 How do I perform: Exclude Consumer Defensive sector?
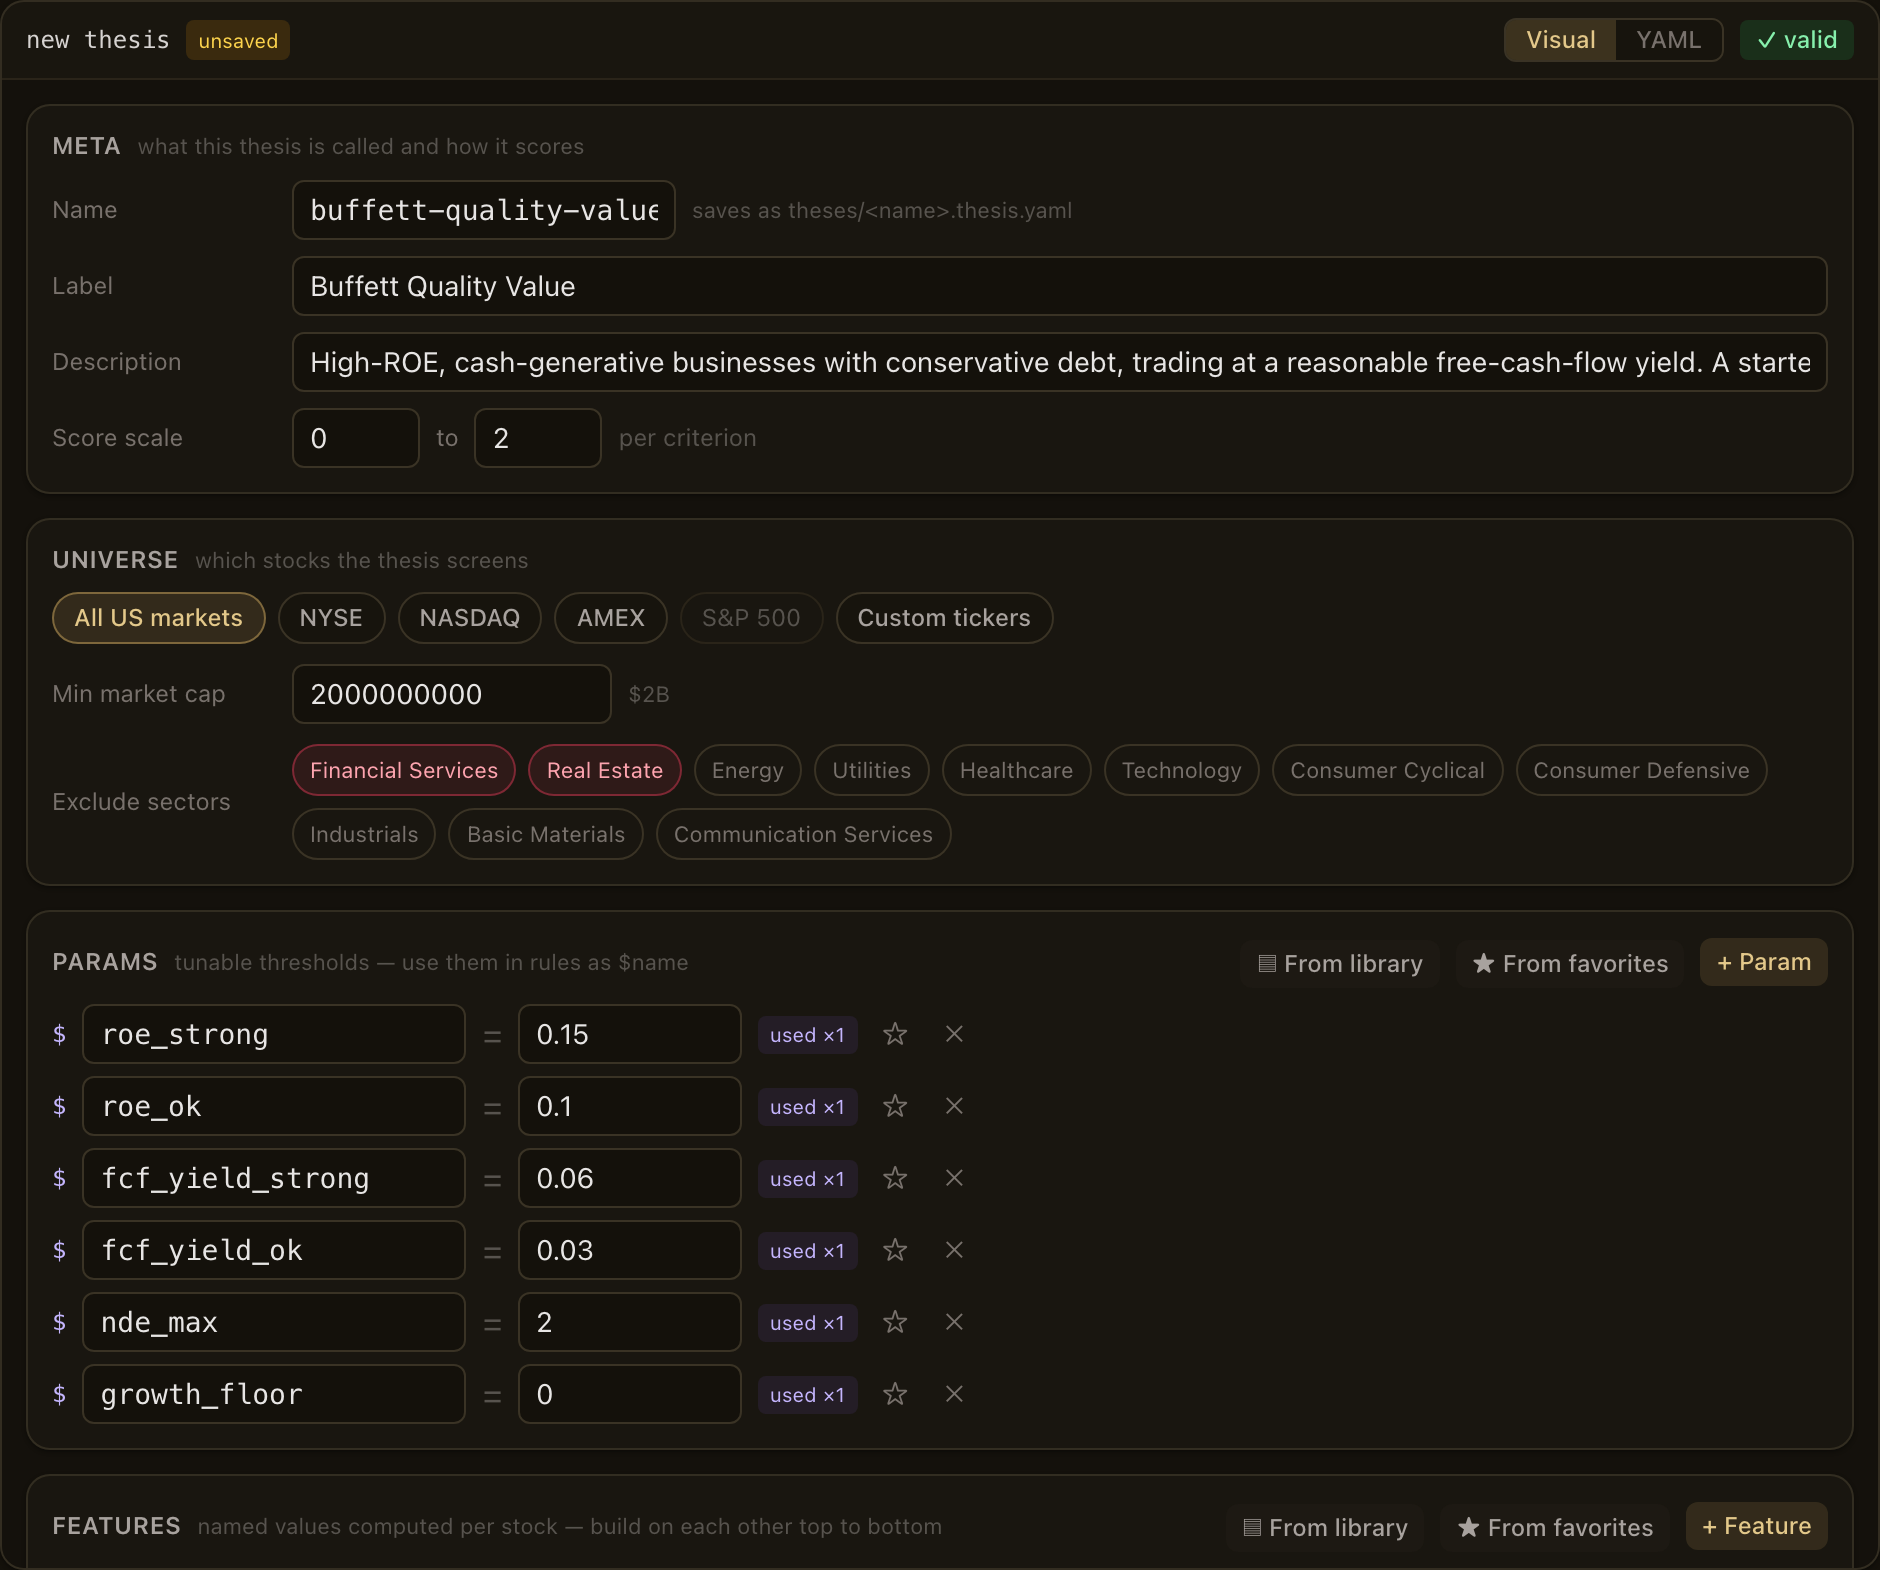click(x=1641, y=770)
